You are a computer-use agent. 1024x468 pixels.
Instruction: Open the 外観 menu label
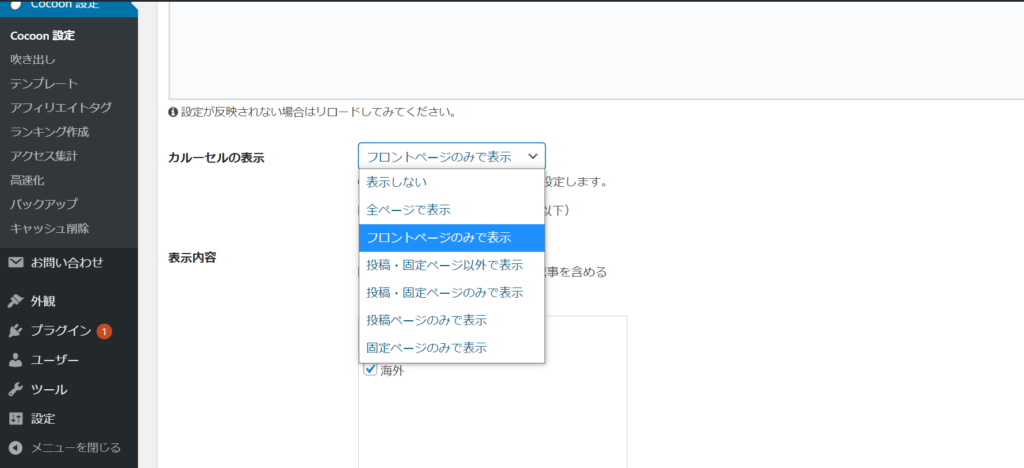click(x=43, y=302)
